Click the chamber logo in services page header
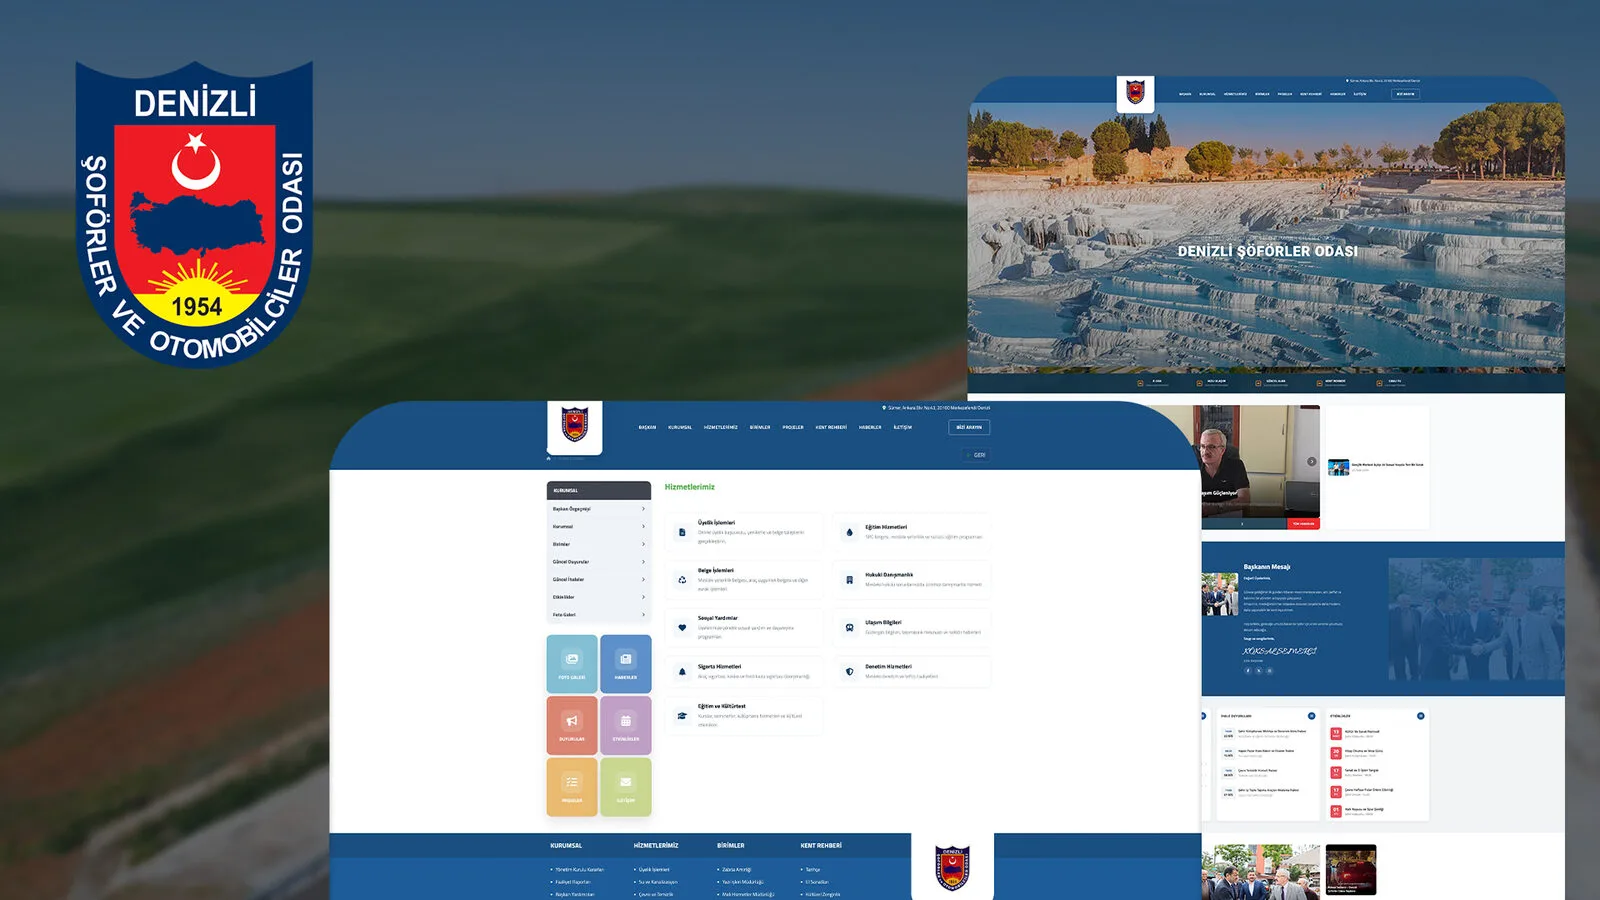This screenshot has height=900, width=1600. click(x=575, y=426)
